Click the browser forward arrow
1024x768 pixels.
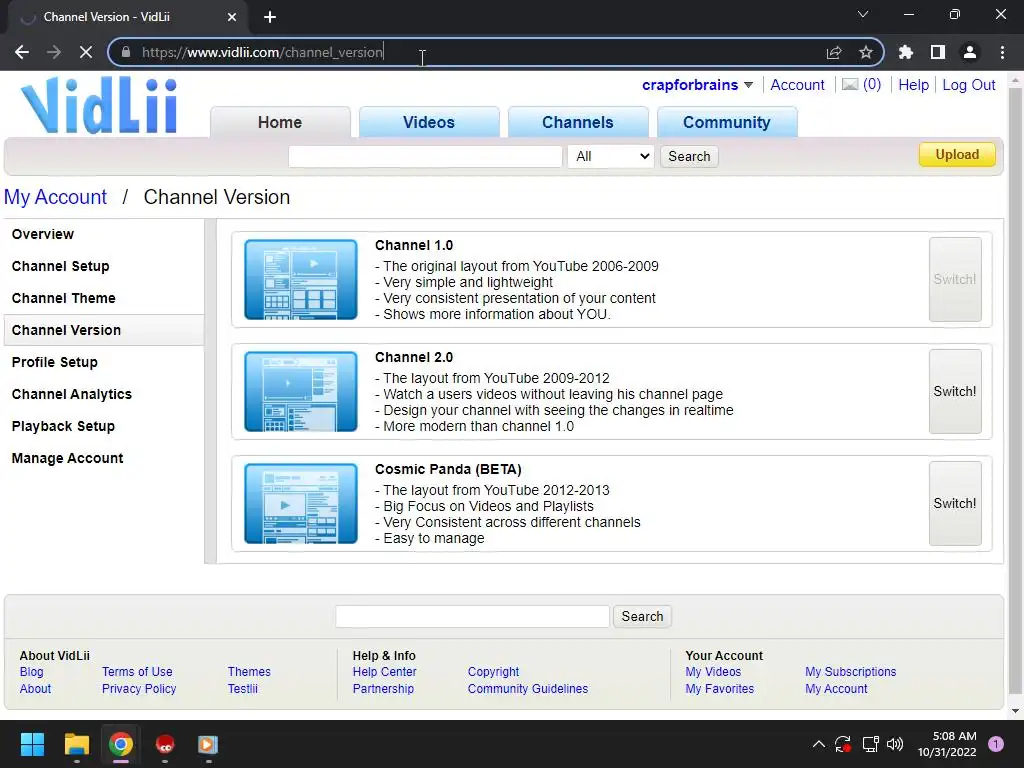pyautogui.click(x=54, y=52)
